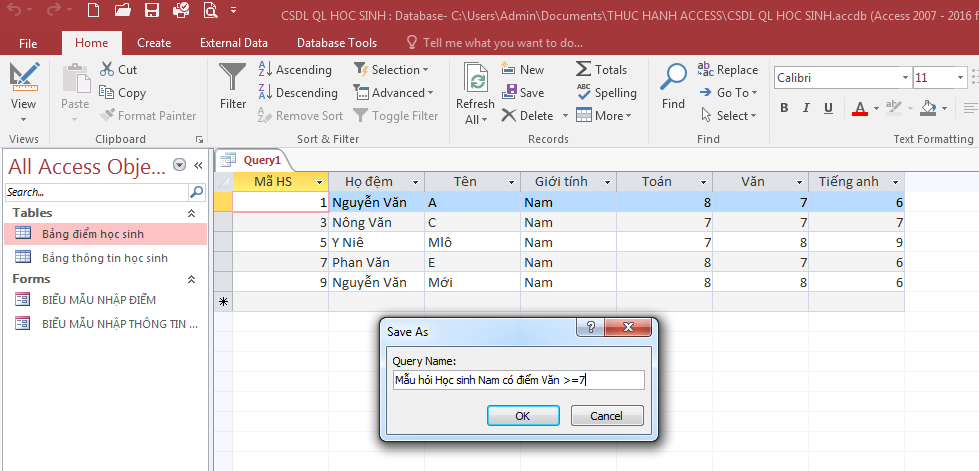Image resolution: width=979 pixels, height=471 pixels.
Task: Open the Go To dropdown
Action: click(x=727, y=92)
